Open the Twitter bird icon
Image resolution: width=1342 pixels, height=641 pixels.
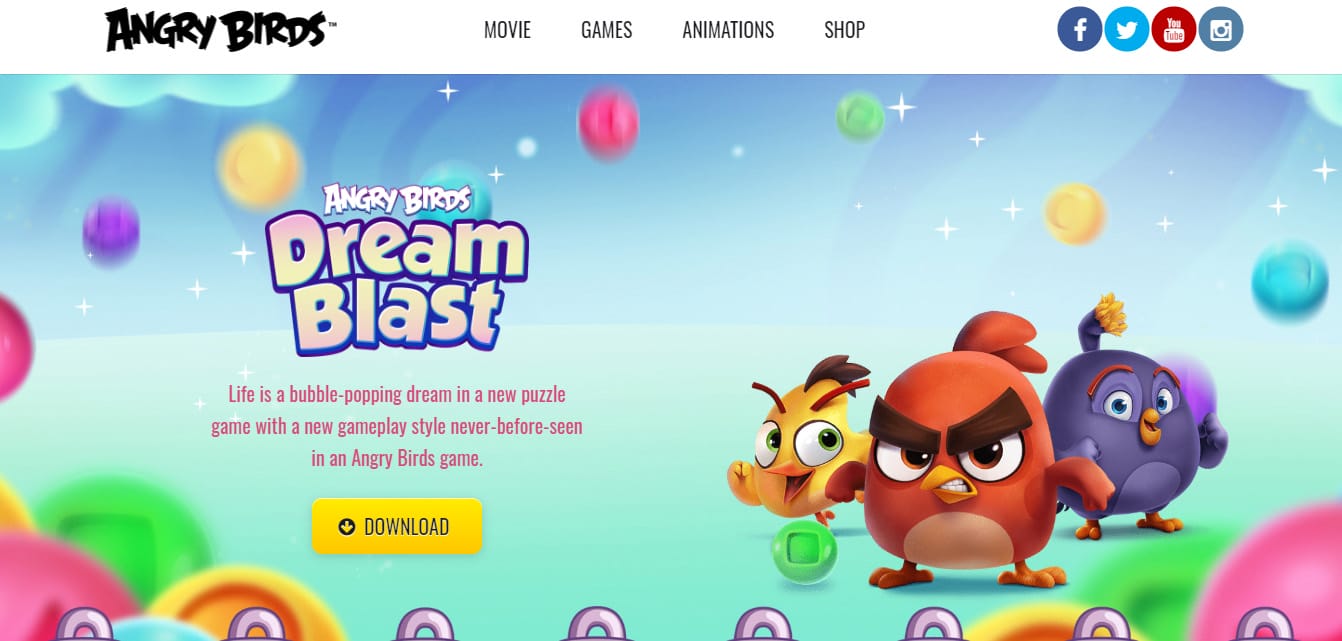(x=1127, y=30)
